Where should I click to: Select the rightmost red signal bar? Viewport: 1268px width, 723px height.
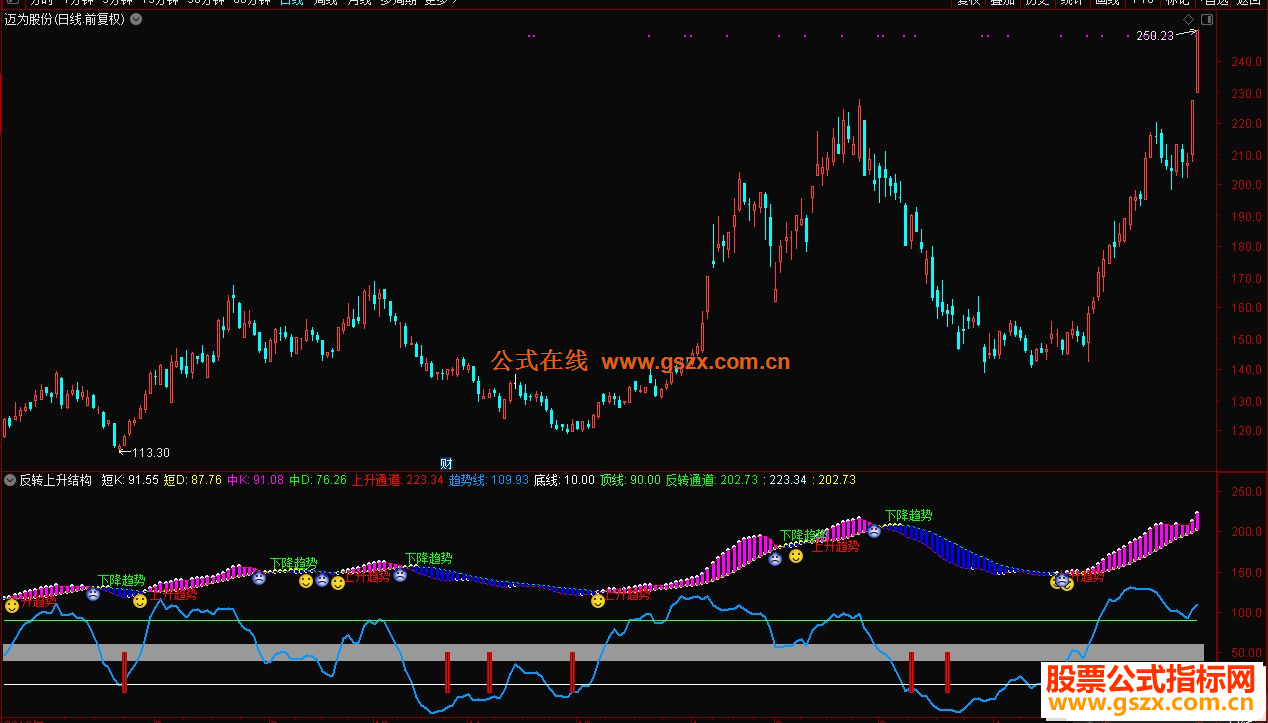tap(947, 672)
